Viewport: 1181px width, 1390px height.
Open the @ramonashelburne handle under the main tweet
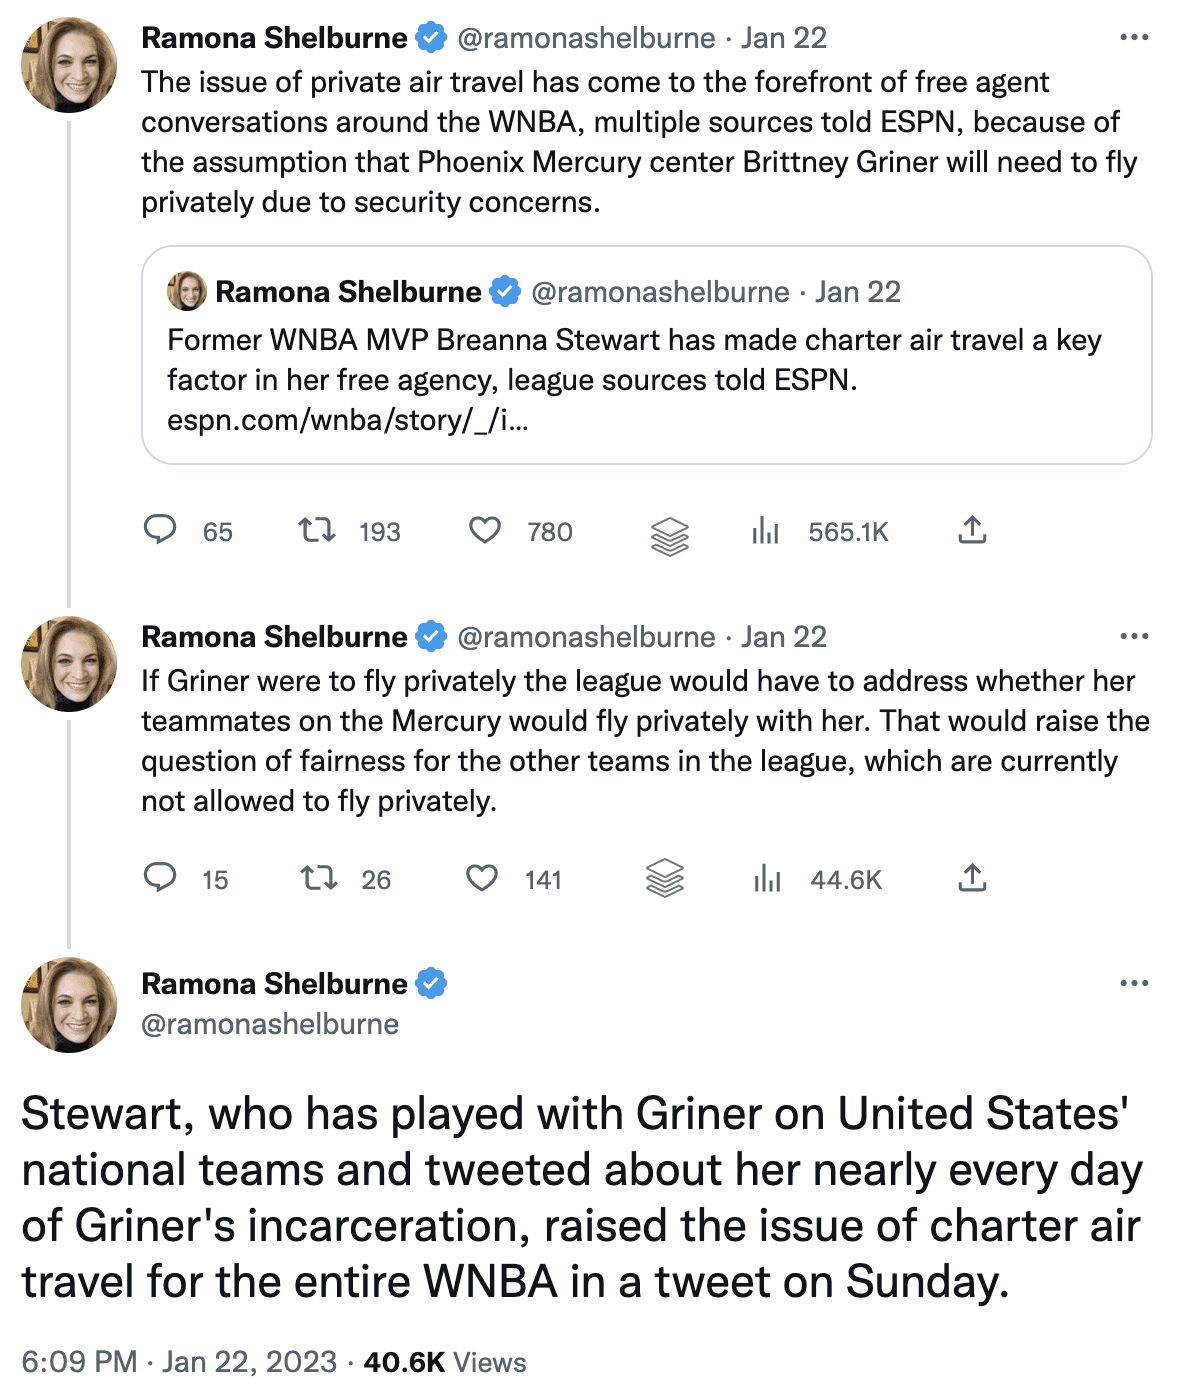[x=270, y=1024]
